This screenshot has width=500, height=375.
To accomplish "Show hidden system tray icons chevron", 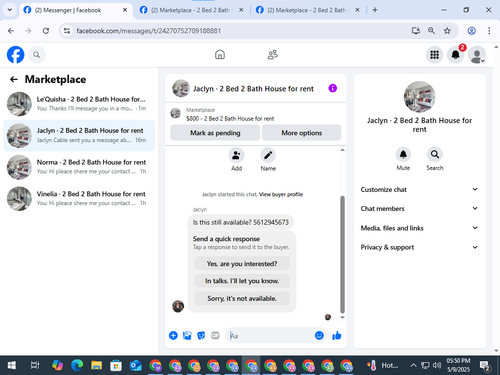I will point(413,365).
